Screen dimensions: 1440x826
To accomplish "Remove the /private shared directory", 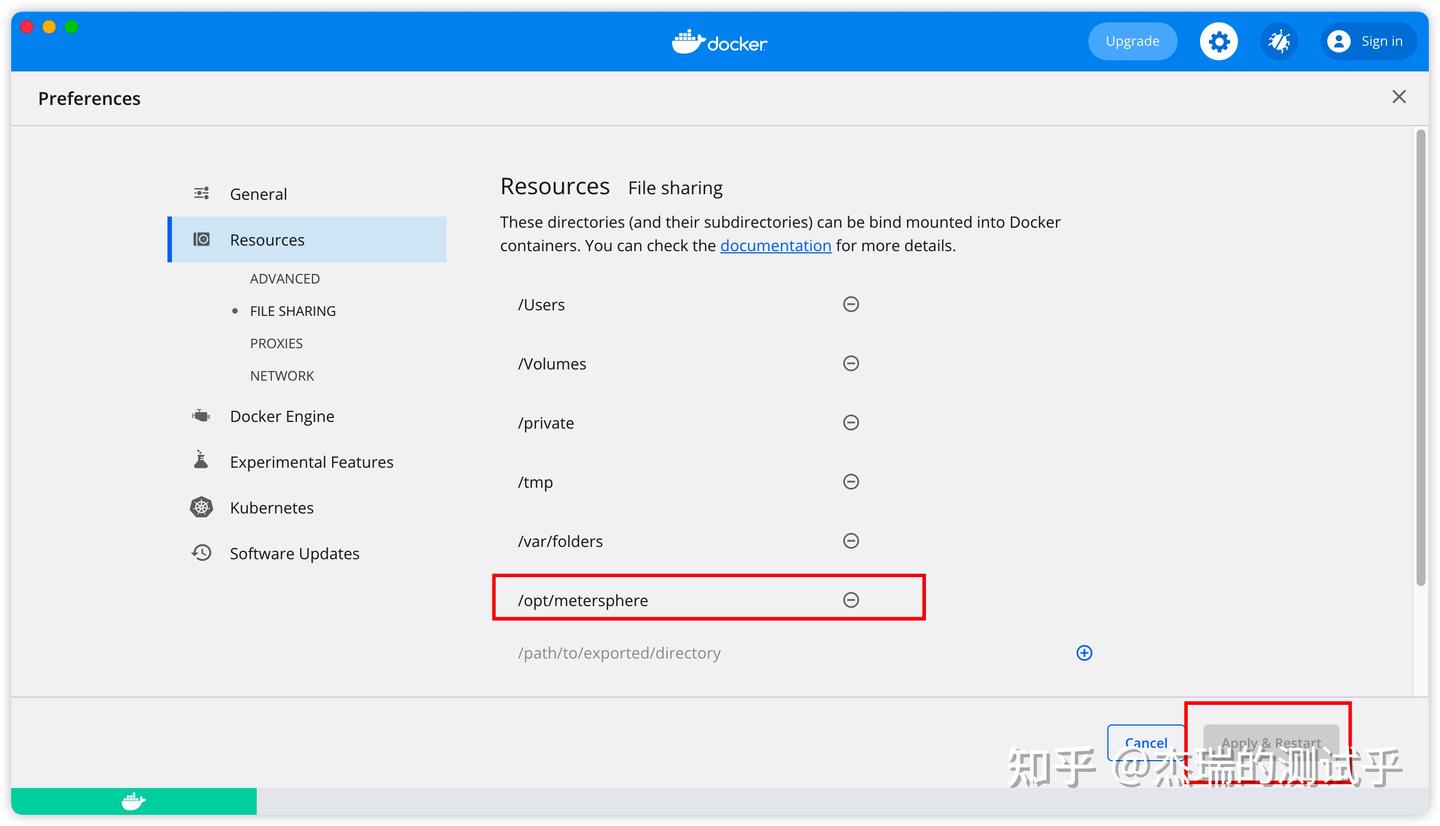I will coord(851,422).
